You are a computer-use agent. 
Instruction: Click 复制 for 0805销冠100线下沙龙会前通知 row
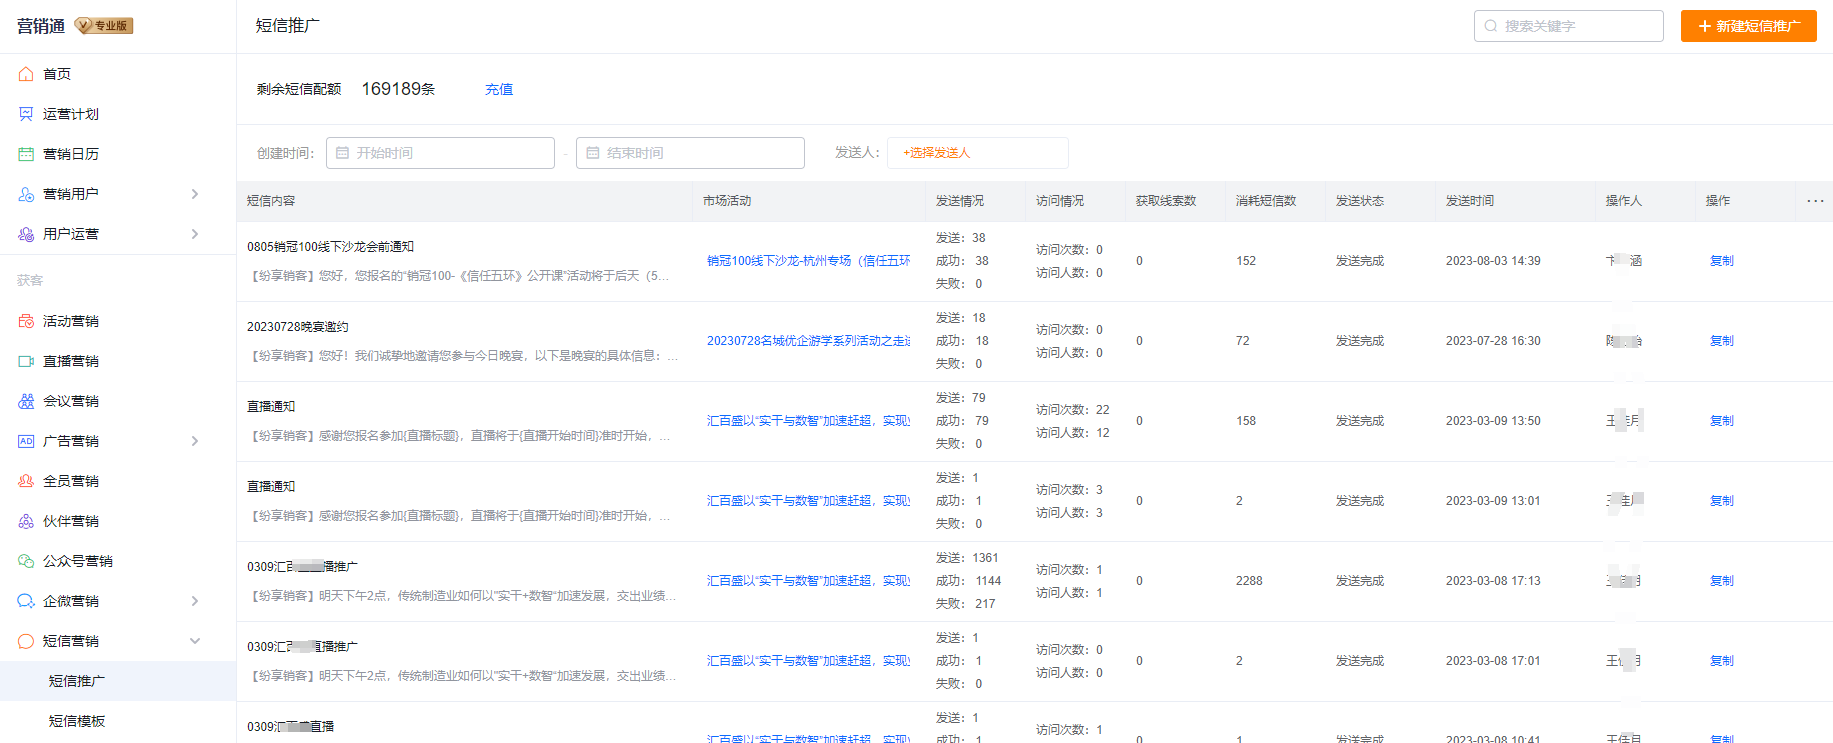point(1721,261)
